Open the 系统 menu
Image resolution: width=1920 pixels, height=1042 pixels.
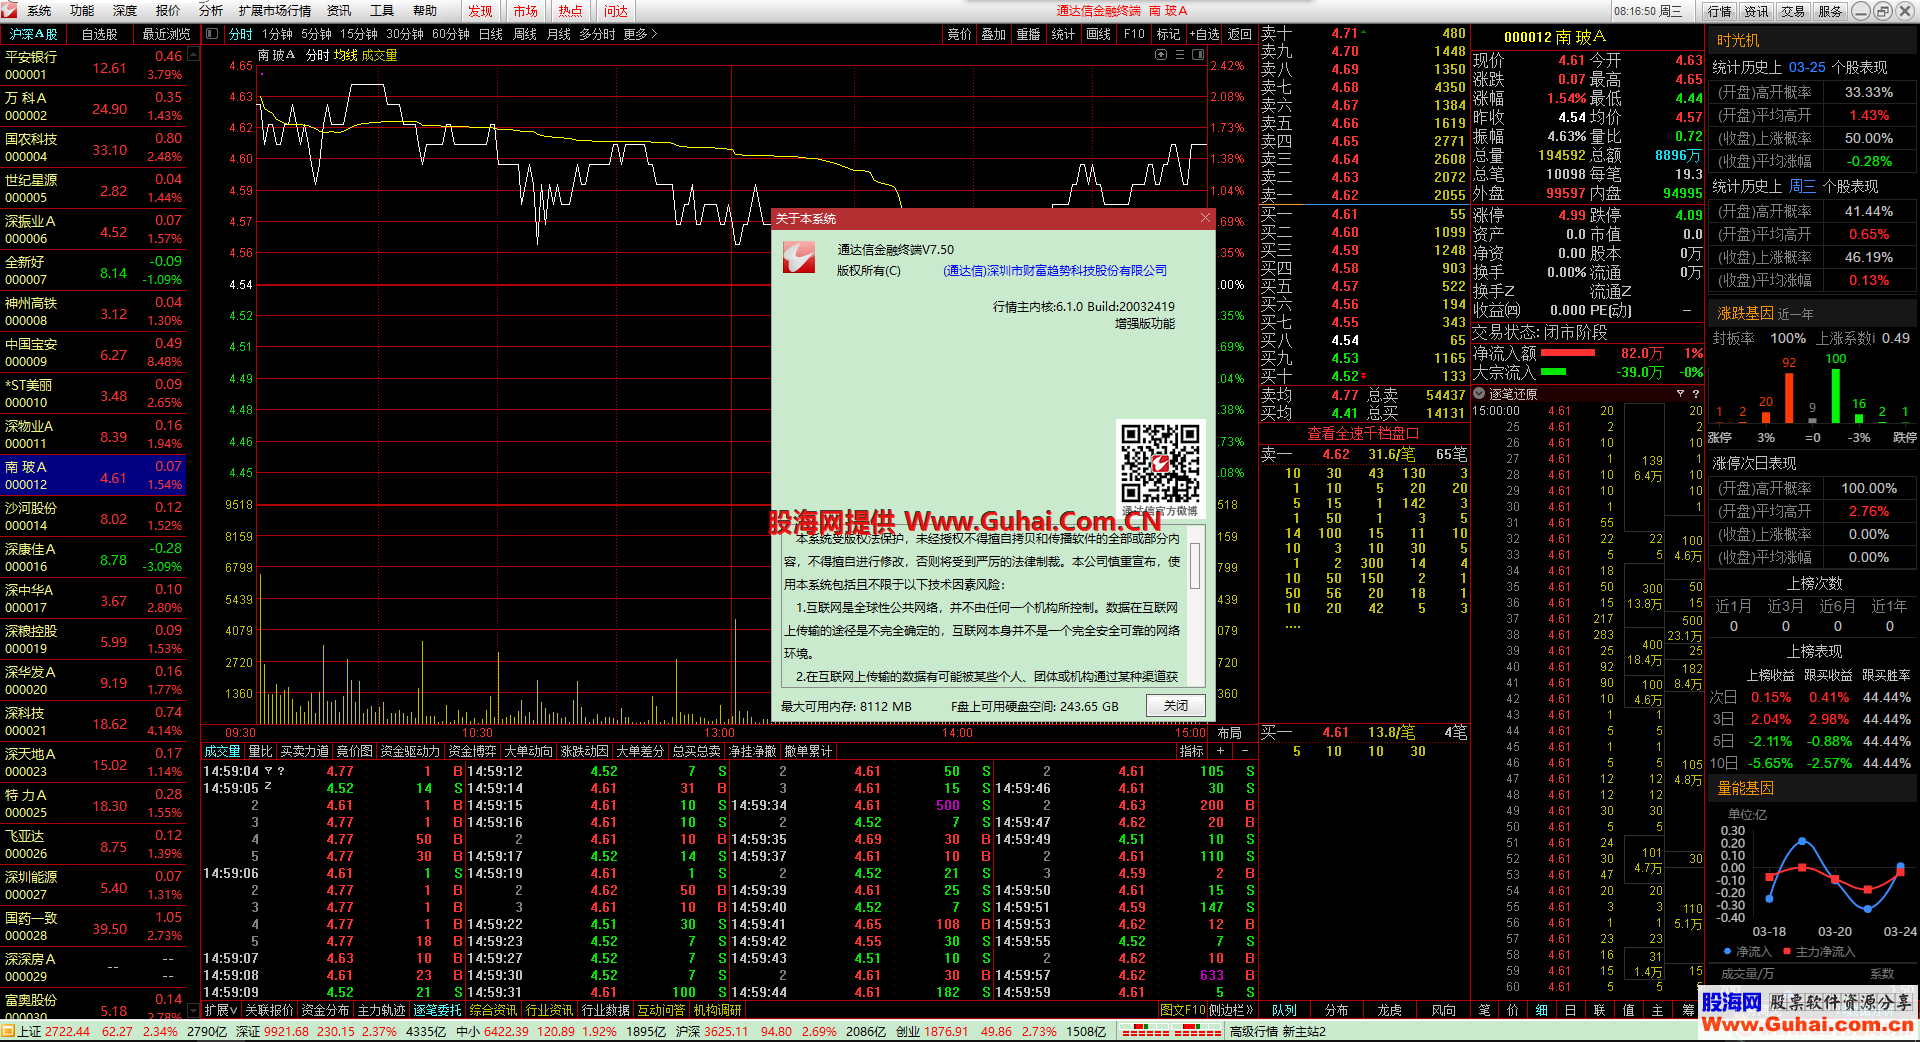[39, 11]
